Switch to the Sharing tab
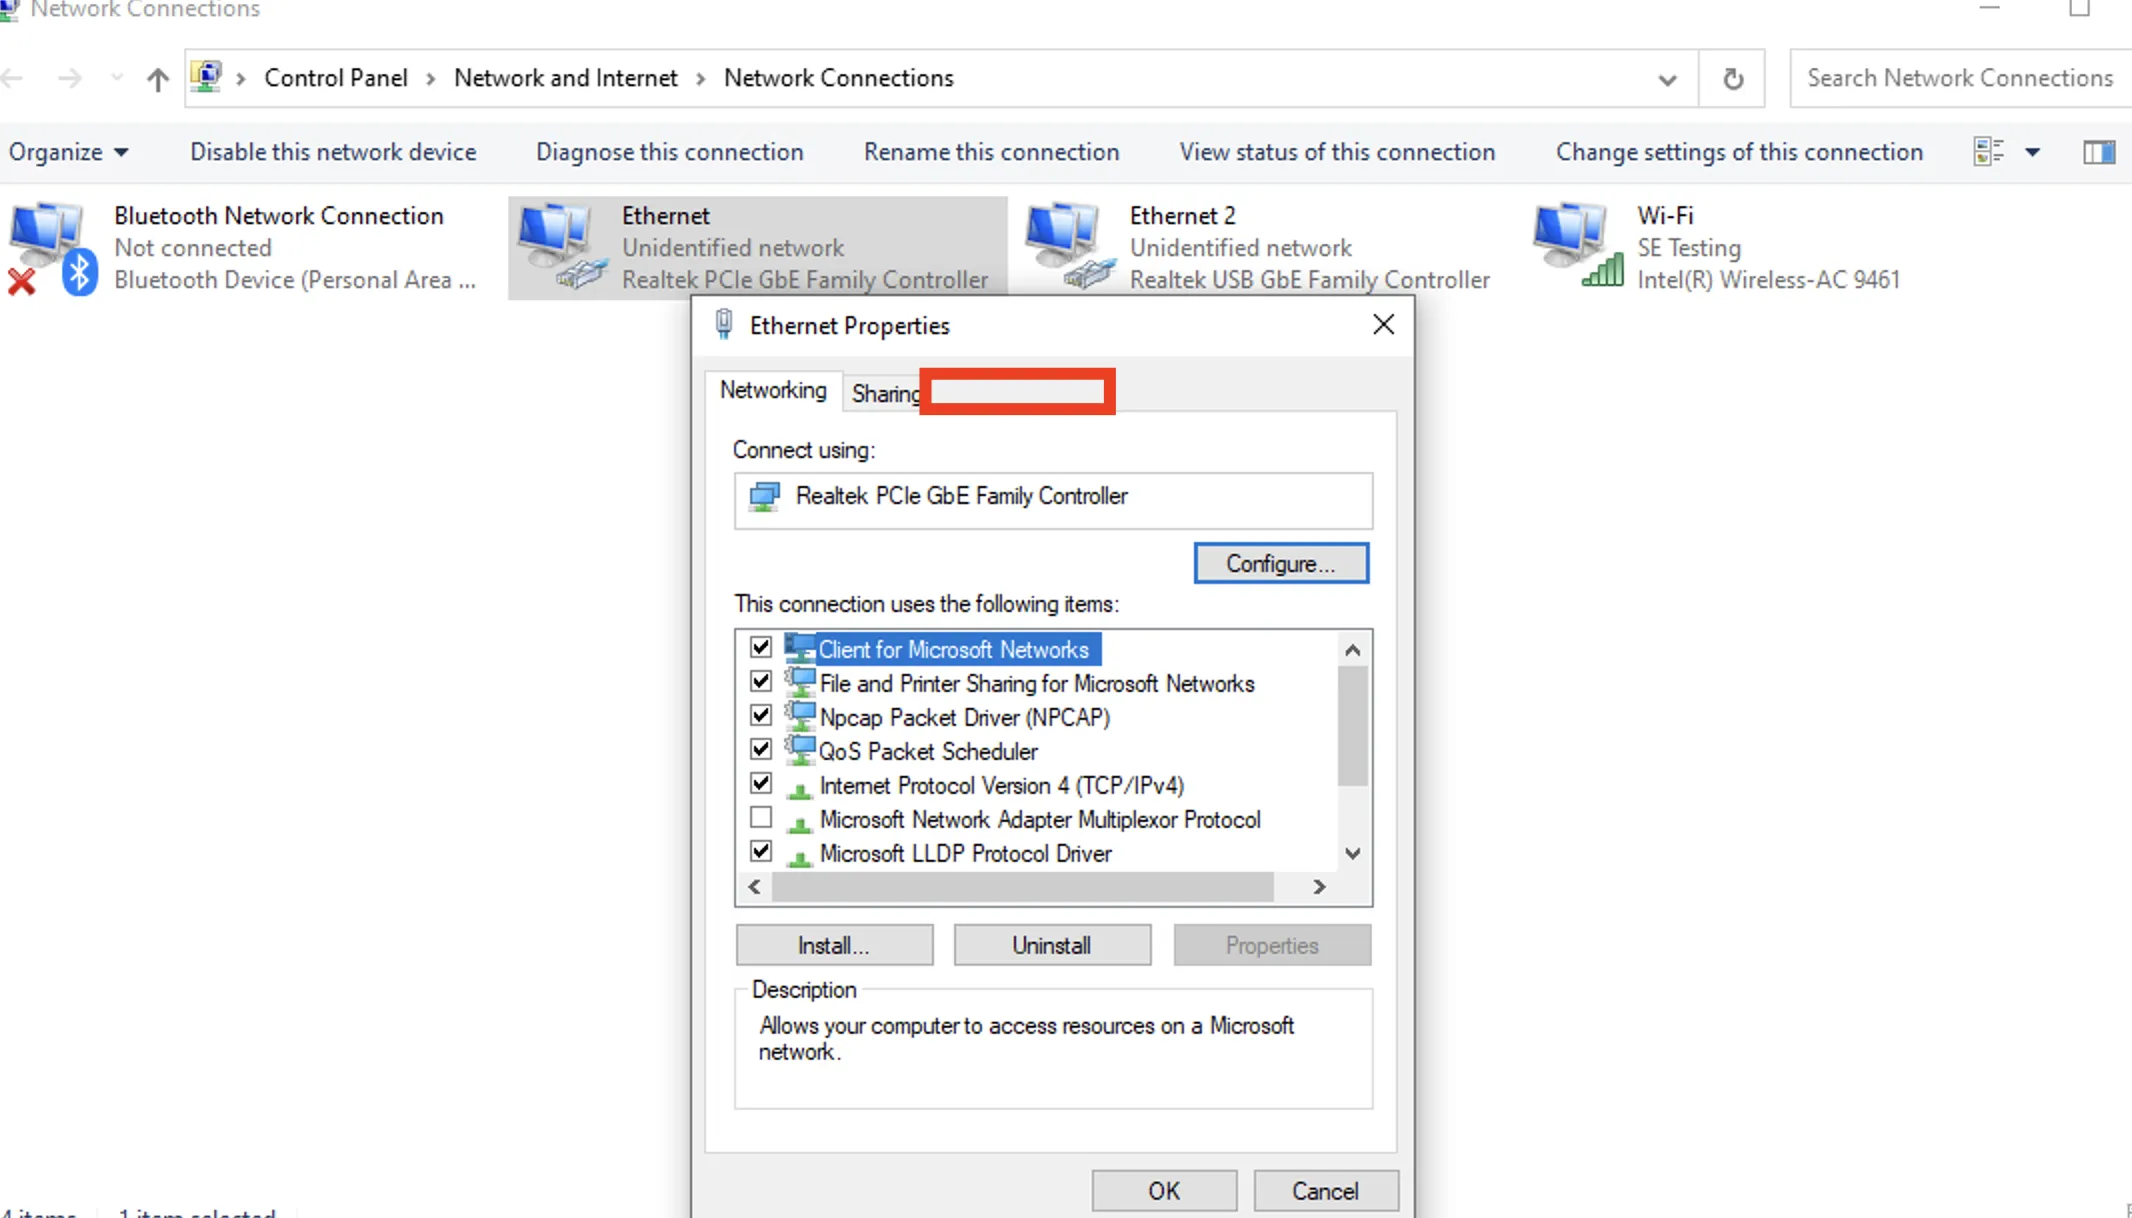This screenshot has height=1218, width=2132. (884, 394)
